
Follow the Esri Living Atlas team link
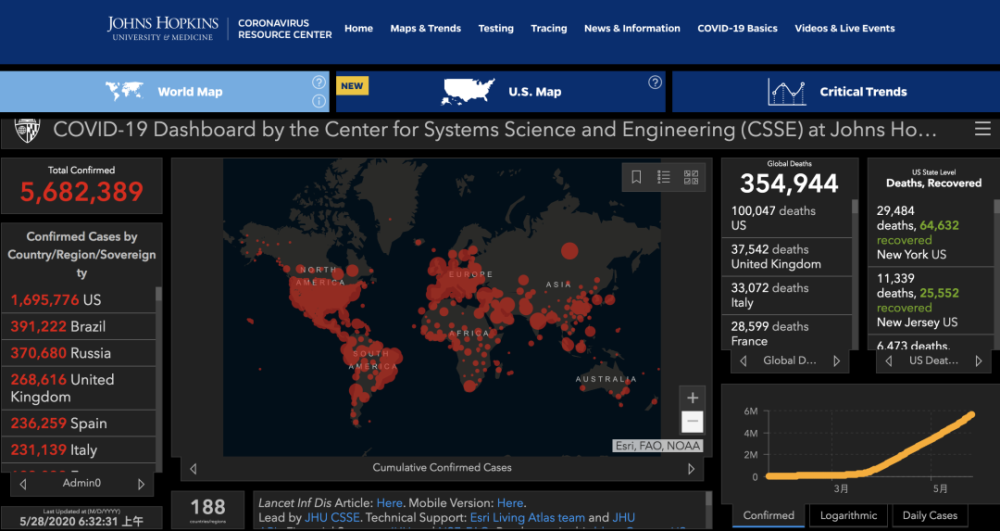point(527,518)
